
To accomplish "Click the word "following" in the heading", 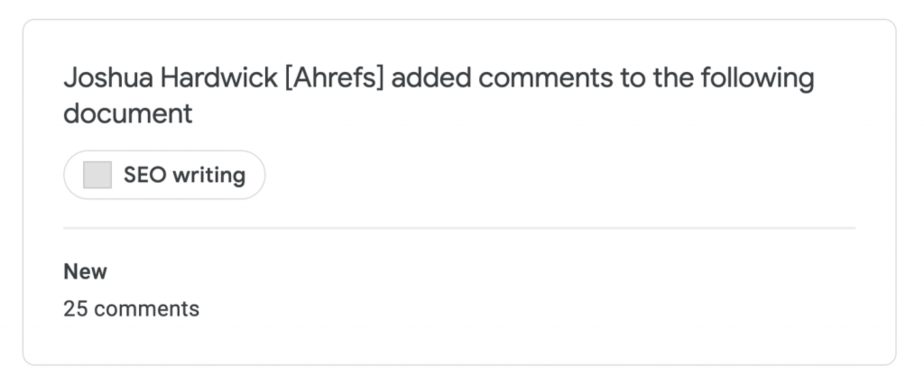I will (757, 79).
